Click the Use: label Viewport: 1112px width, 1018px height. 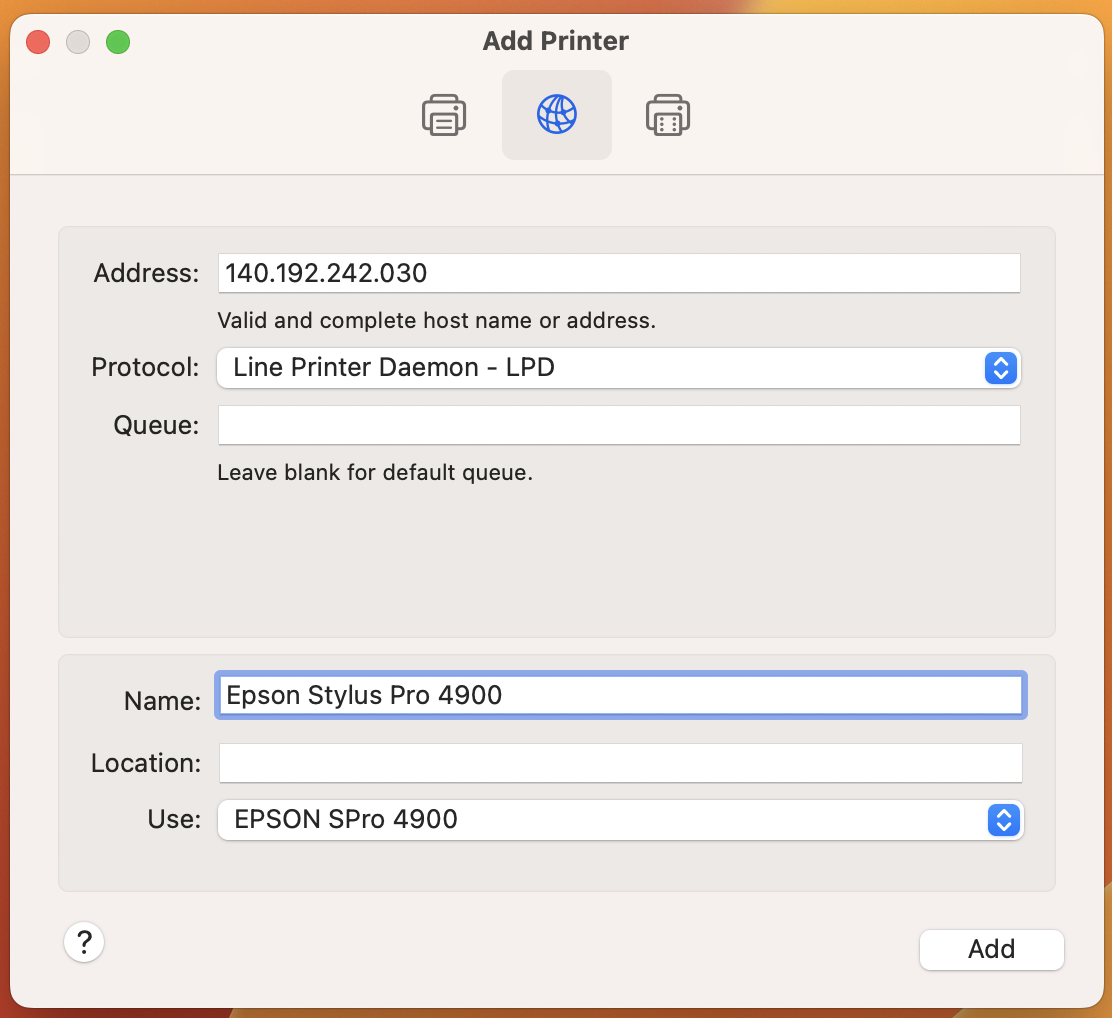(x=174, y=819)
